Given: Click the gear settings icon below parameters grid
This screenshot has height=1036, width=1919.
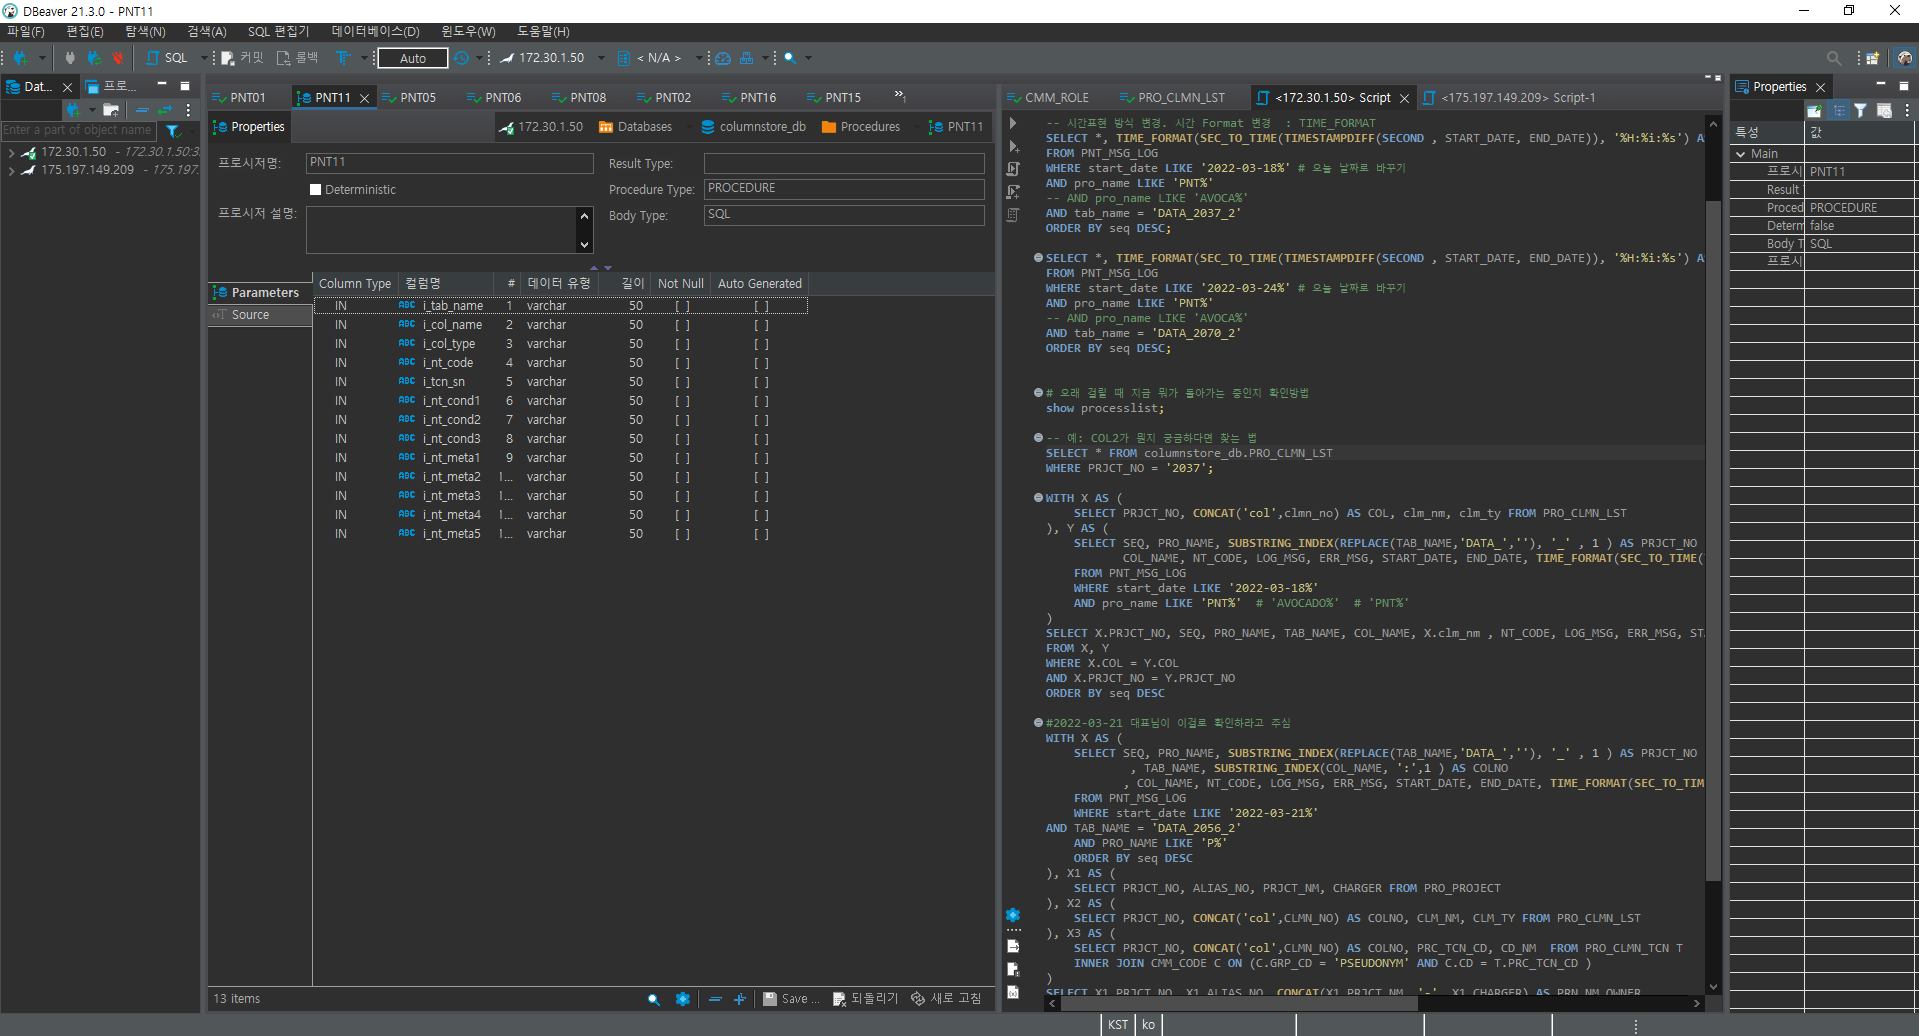Looking at the screenshot, I should click(x=683, y=999).
